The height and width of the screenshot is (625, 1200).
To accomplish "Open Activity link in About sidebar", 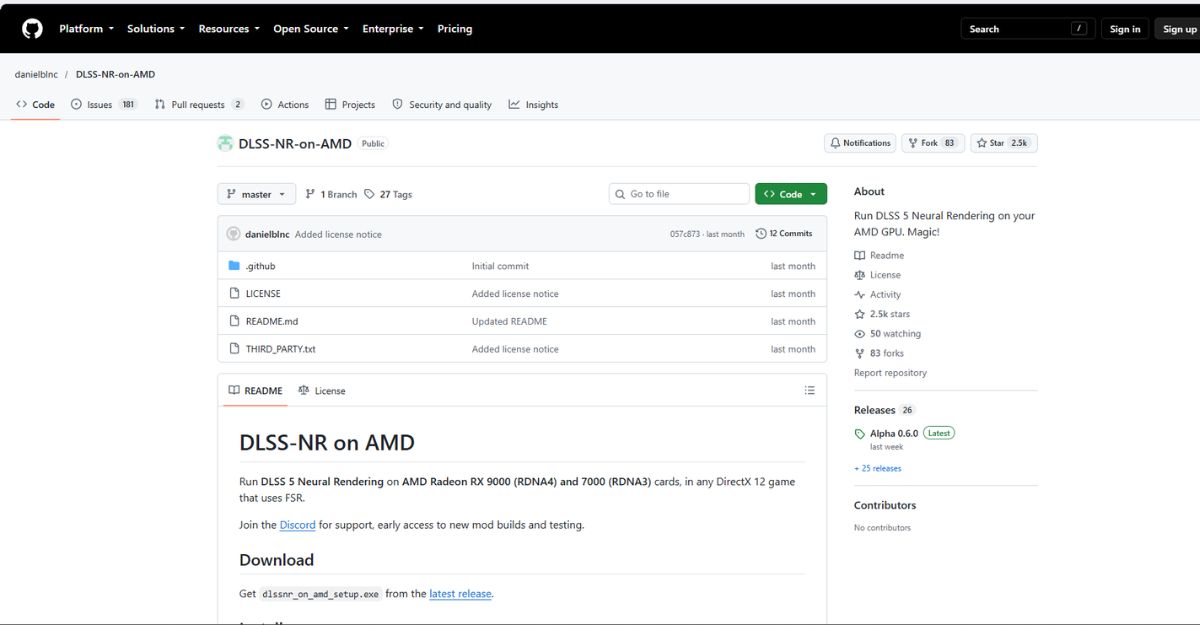I will [877, 295].
